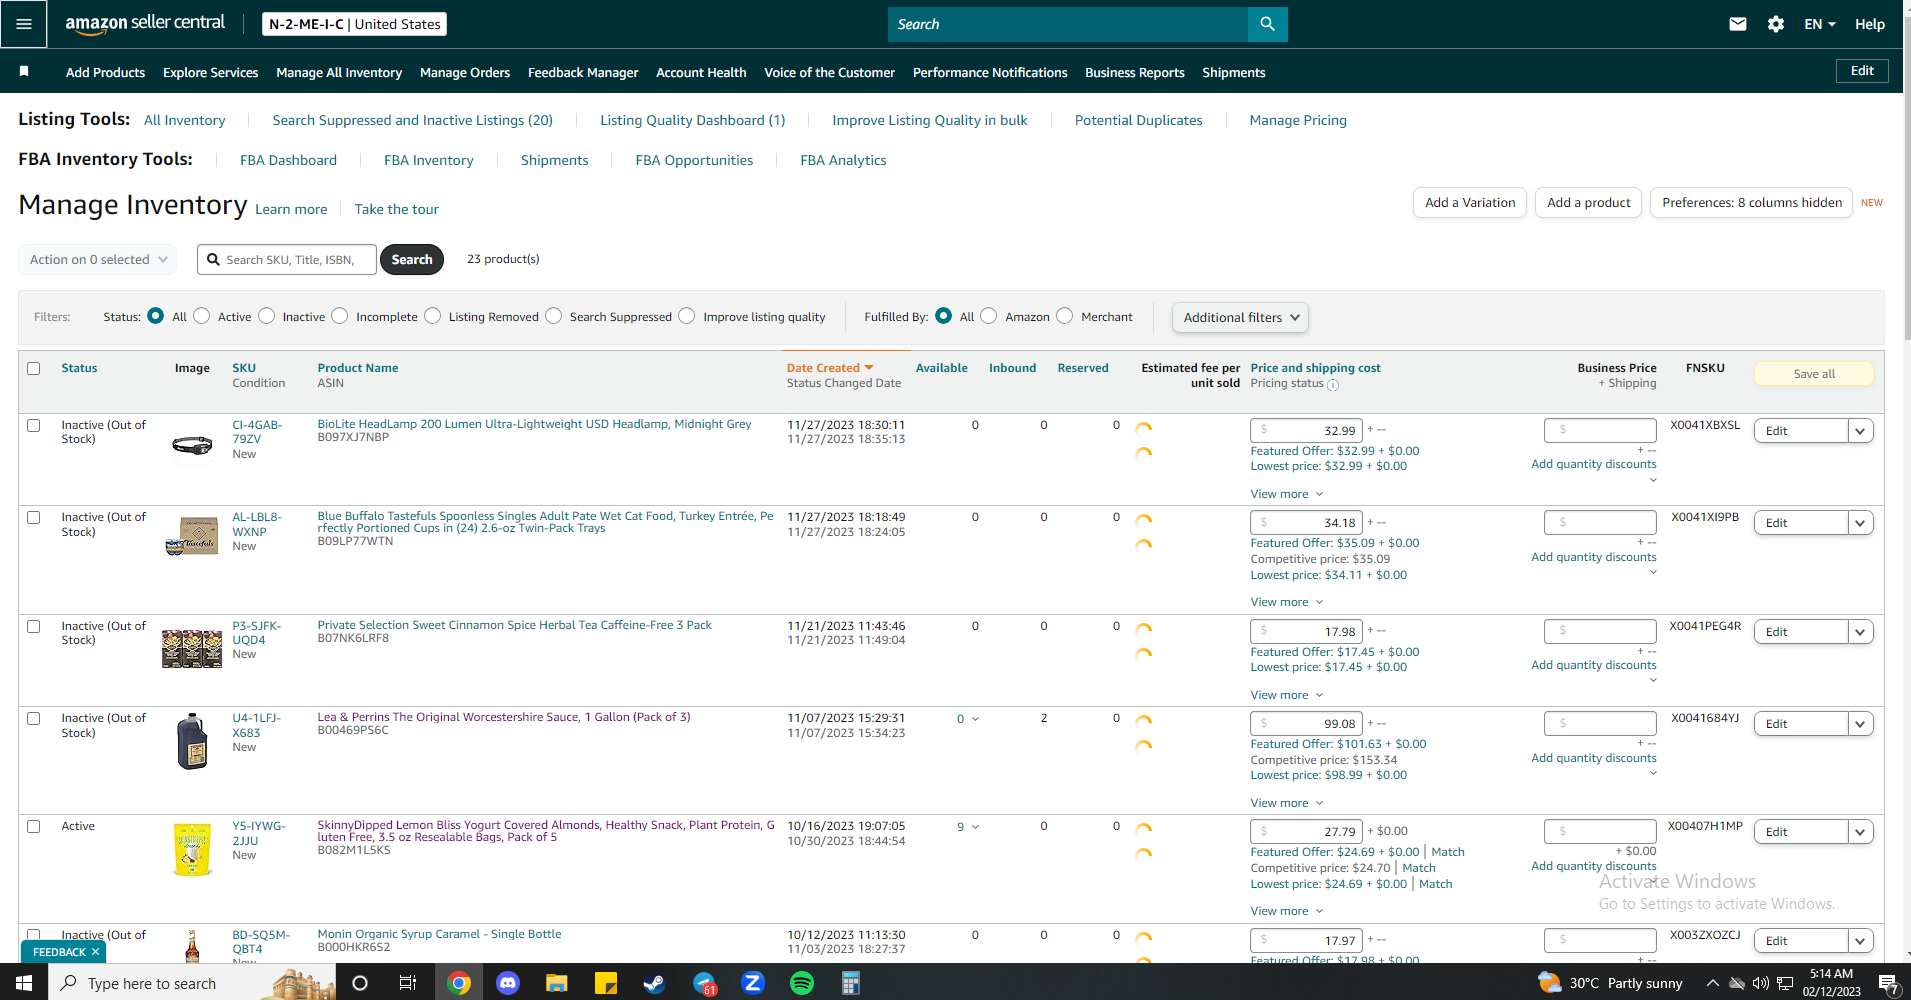Open Manage All Inventory menu item
Screen dimensions: 1911x1000
click(x=339, y=72)
